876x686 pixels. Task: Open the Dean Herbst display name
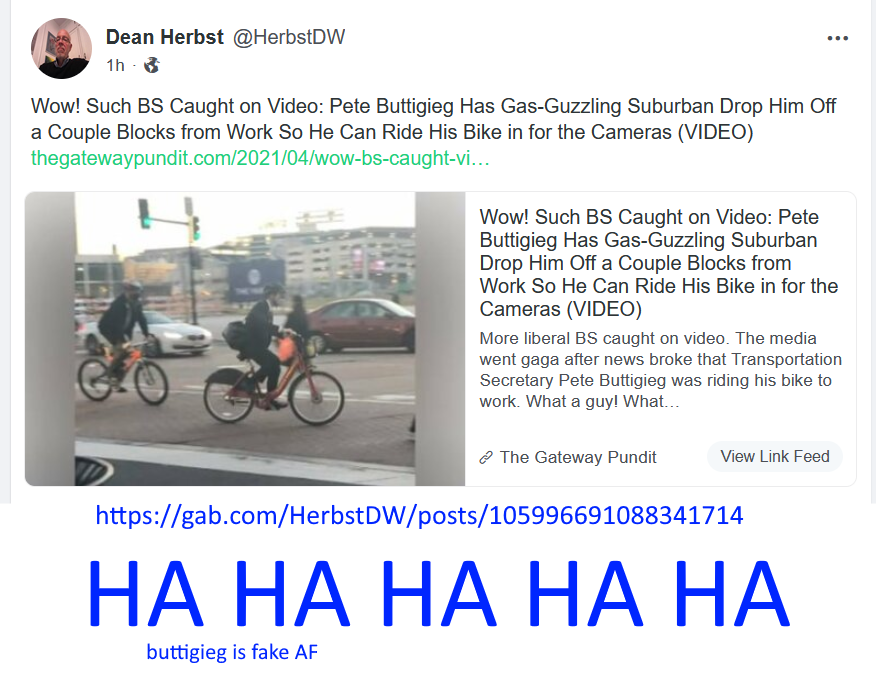click(165, 37)
